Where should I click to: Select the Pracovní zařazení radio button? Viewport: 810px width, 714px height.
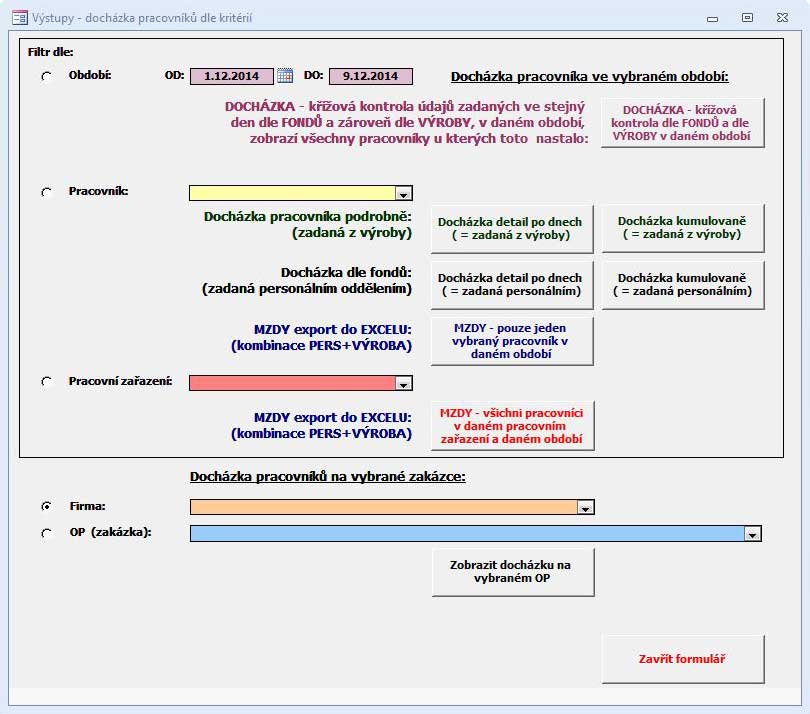coord(46,382)
